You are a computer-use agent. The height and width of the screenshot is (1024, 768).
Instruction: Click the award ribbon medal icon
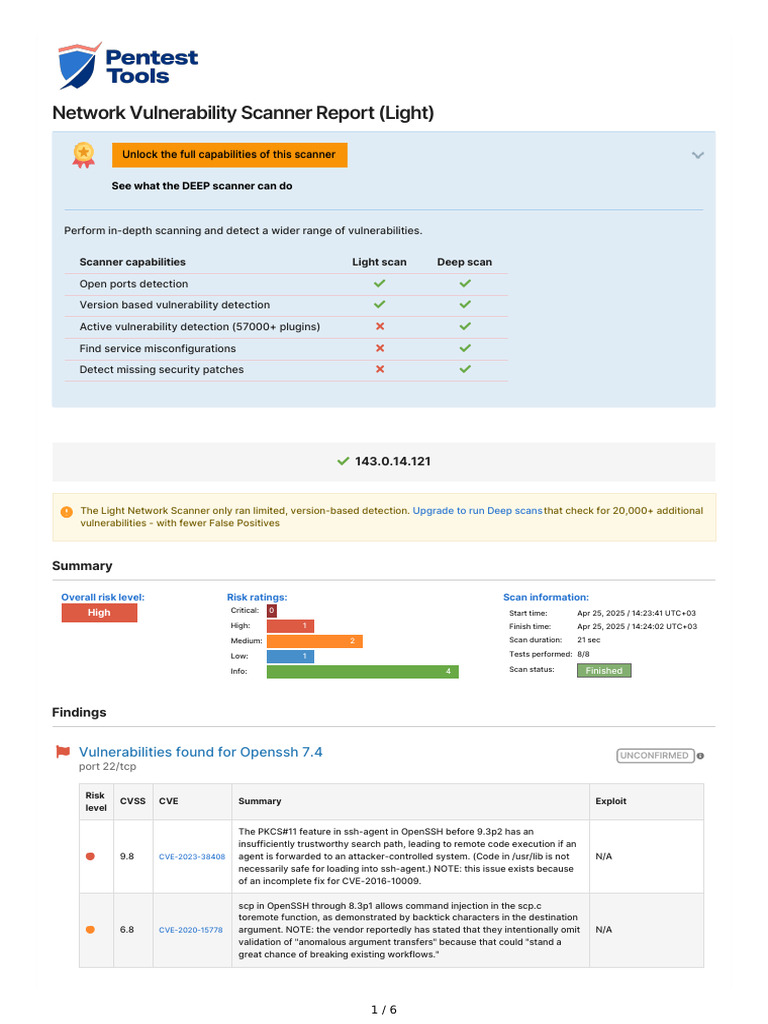83,155
